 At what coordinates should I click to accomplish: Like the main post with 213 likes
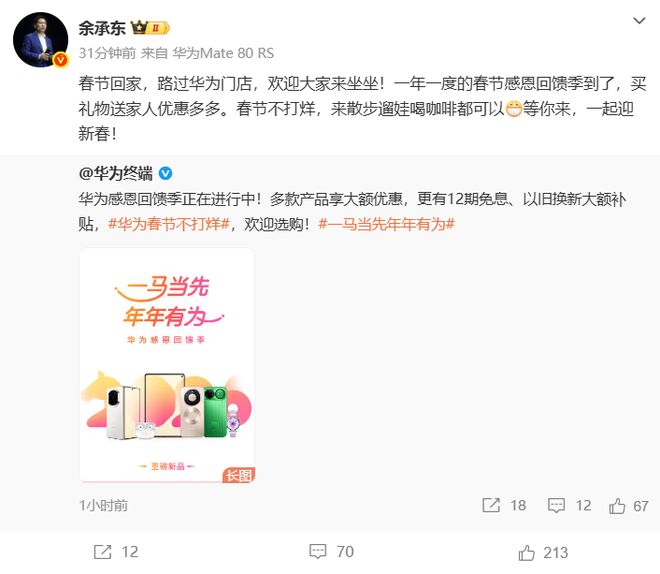543,553
